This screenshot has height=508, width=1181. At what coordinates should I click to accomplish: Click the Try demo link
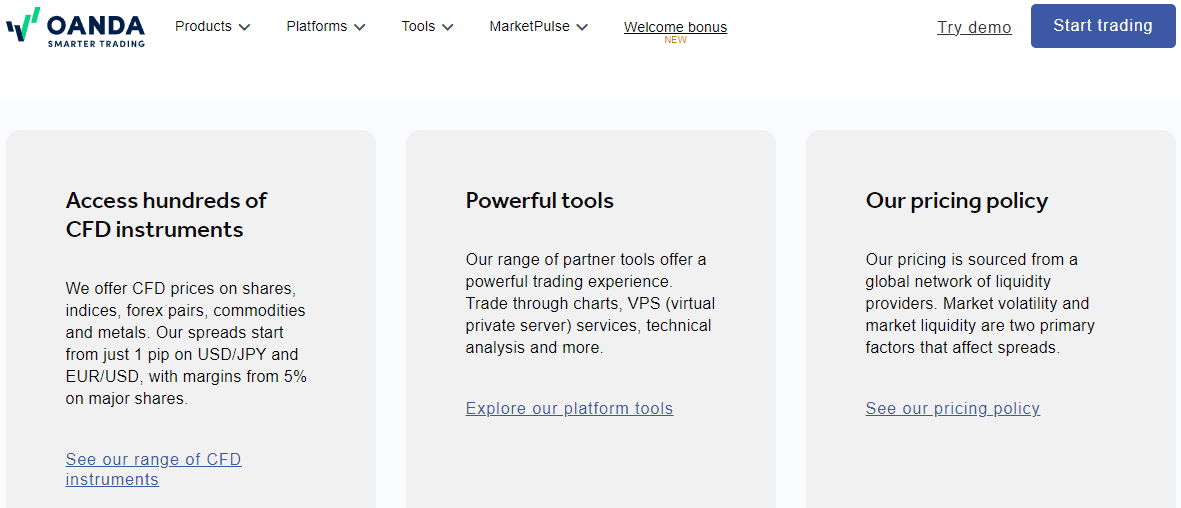[x=974, y=27]
